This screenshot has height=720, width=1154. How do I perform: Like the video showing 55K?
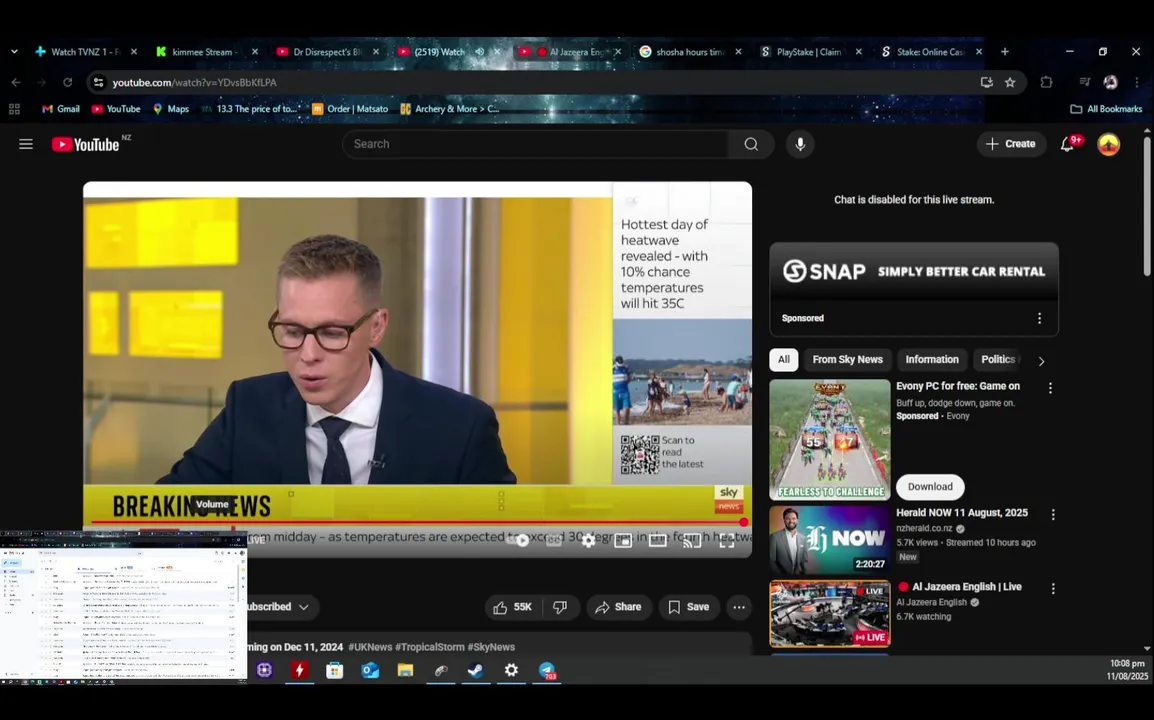coord(513,607)
